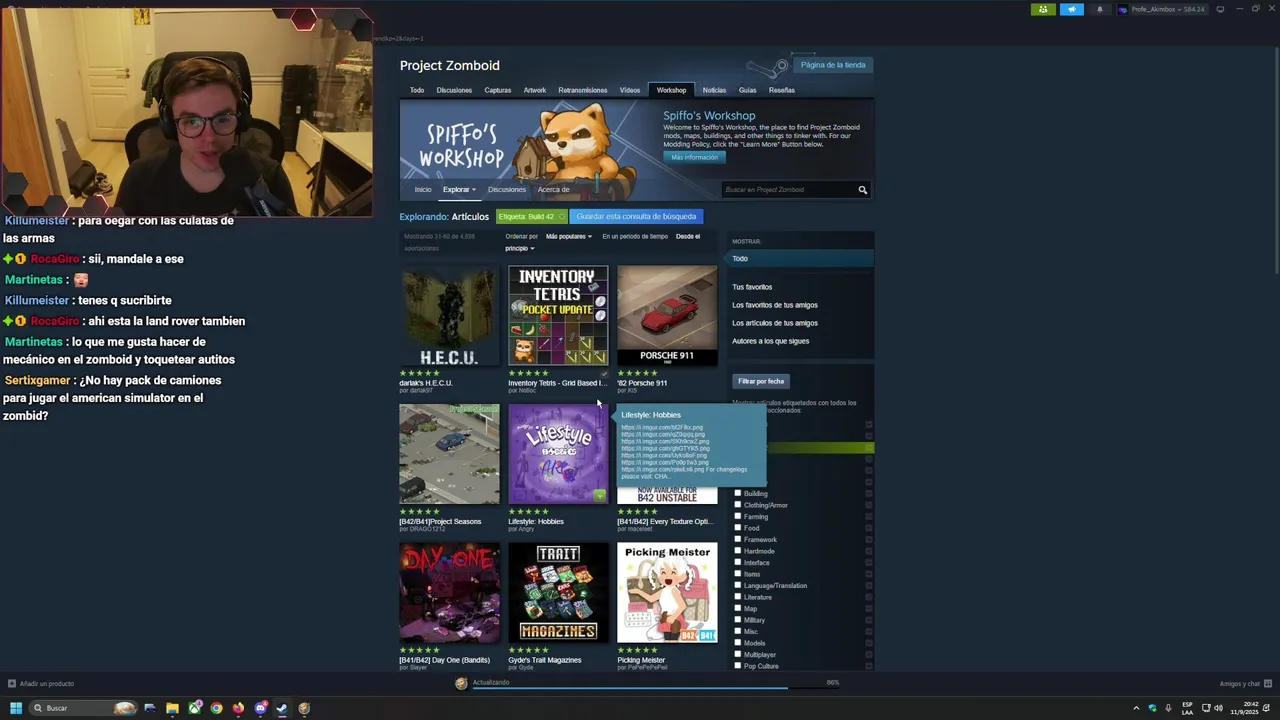This screenshot has height=720, width=1280.
Task: Open the Day One (Bandits) mod thumbnail
Action: click(x=449, y=593)
